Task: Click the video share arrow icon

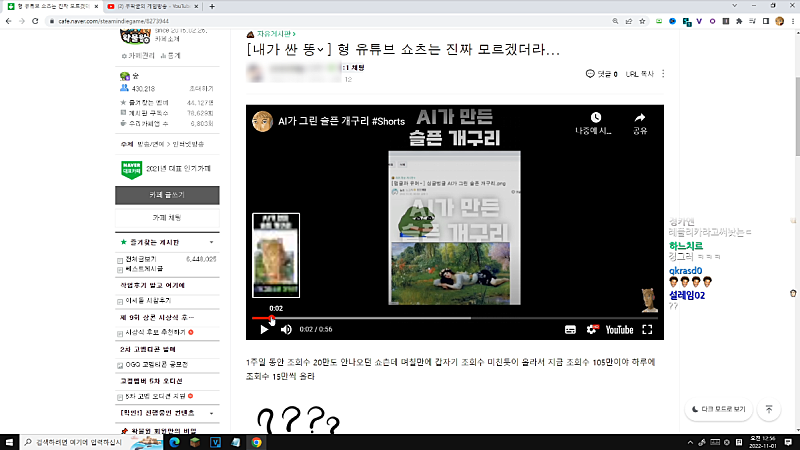Action: (640, 118)
